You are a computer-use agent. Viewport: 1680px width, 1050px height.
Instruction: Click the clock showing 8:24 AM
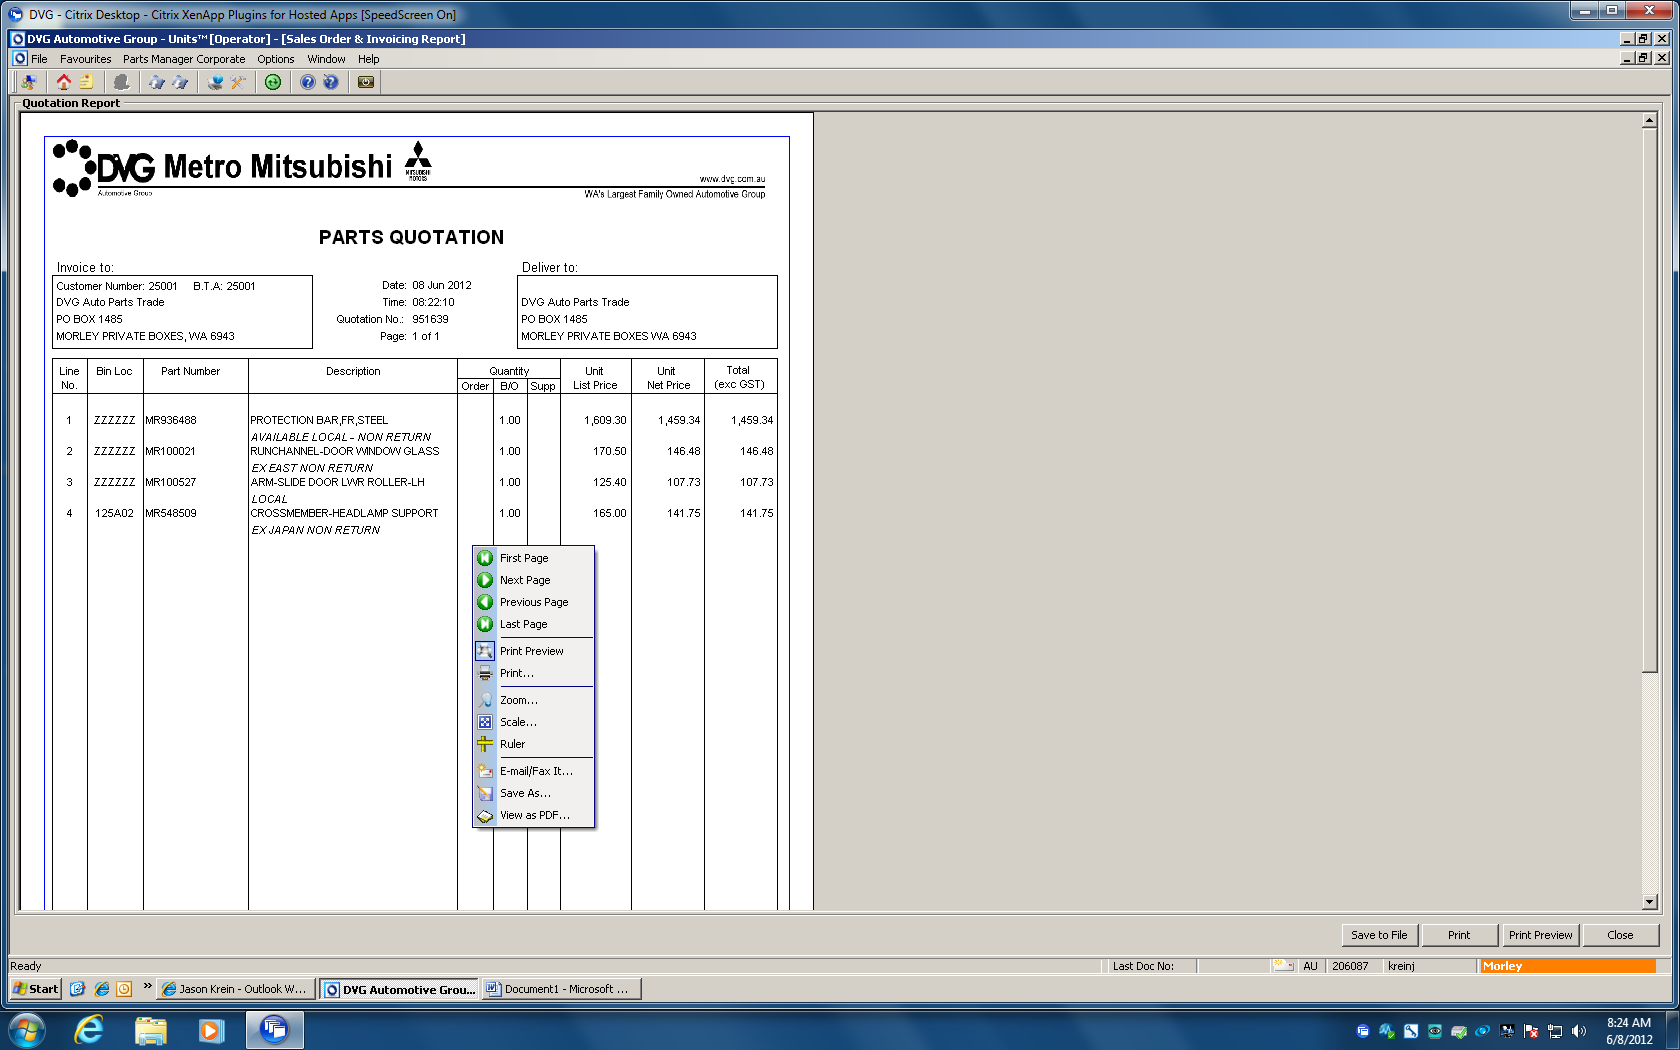tap(1629, 1023)
